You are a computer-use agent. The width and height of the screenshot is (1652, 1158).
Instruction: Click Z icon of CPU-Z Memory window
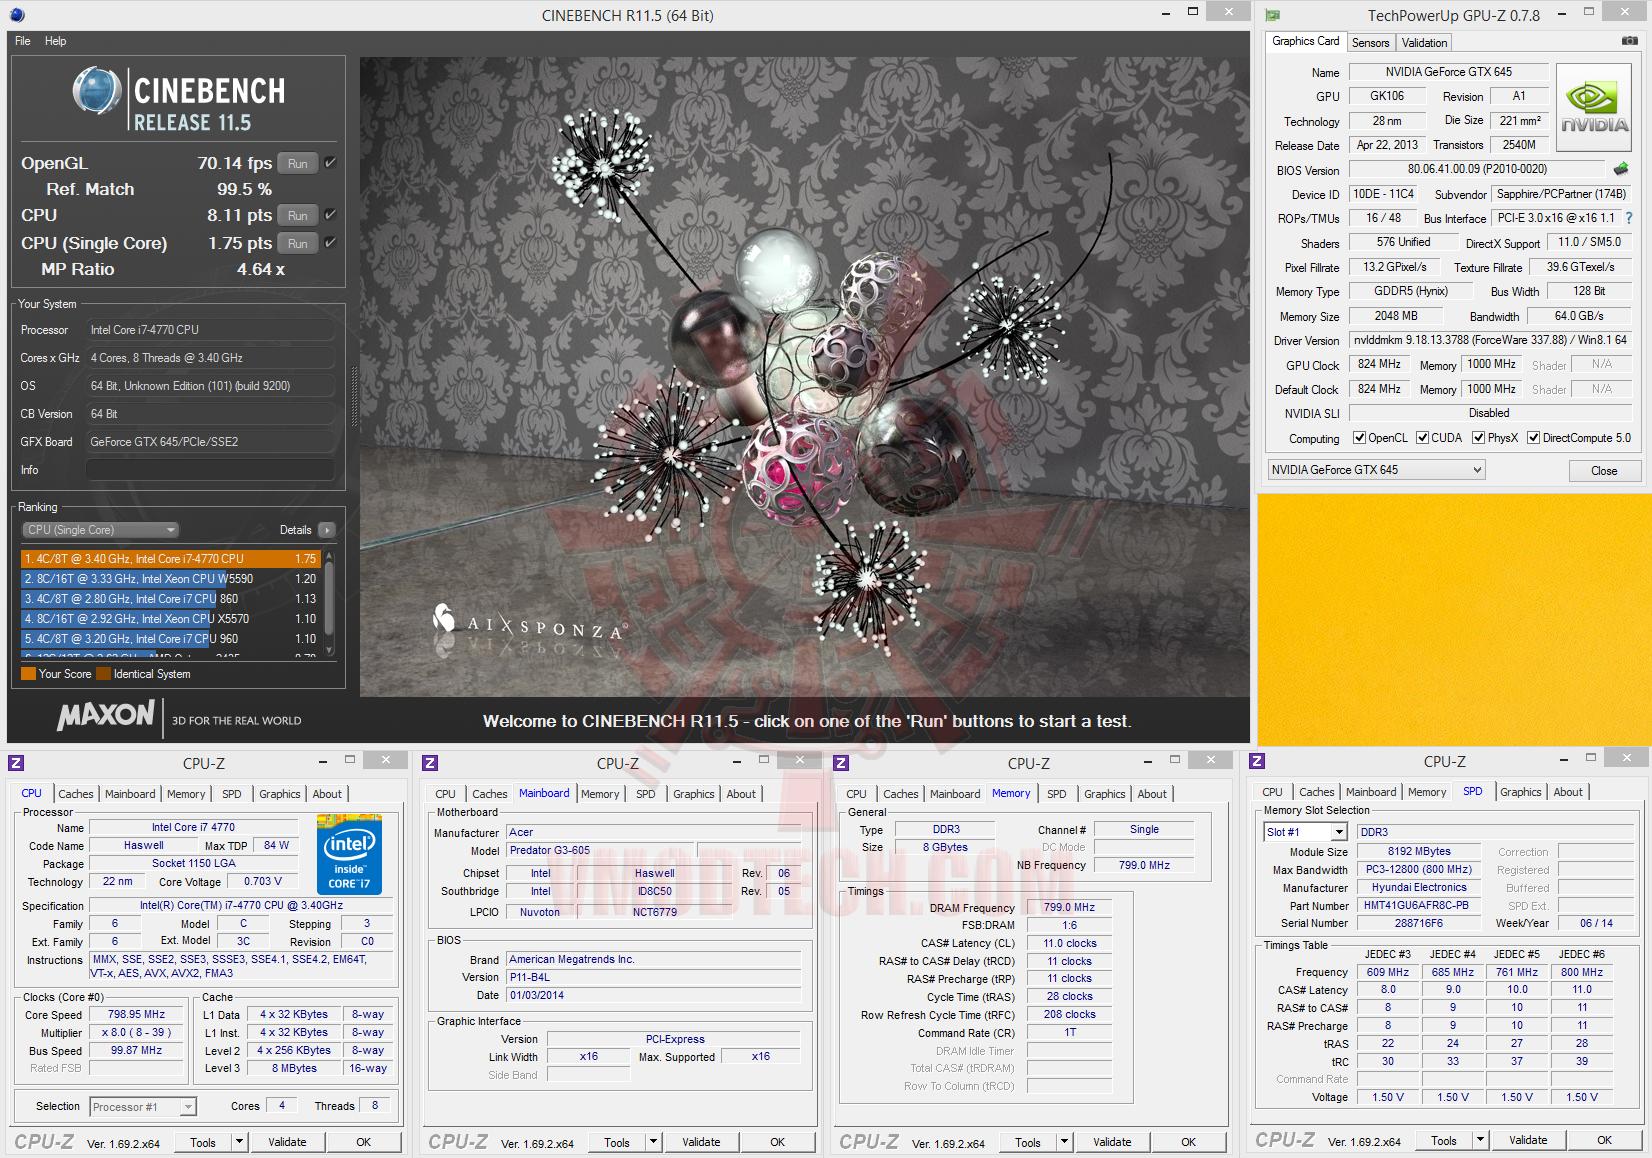tap(841, 763)
